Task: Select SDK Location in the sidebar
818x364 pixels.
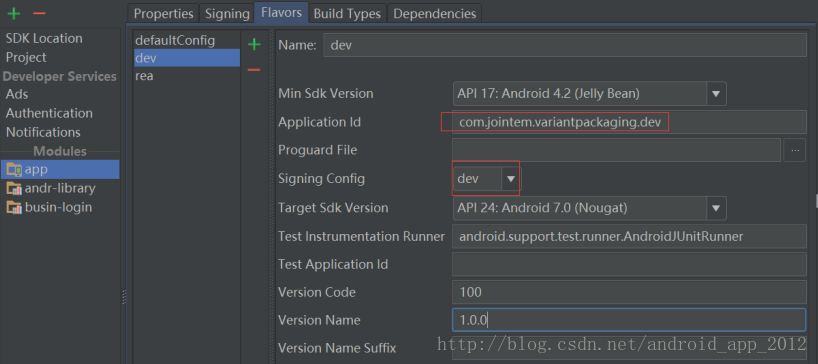Action: click(x=44, y=39)
